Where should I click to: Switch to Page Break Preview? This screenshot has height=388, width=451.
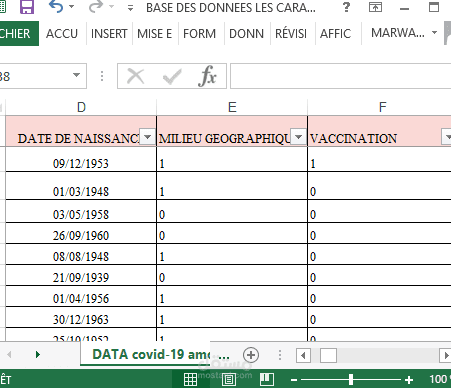[x=267, y=379]
